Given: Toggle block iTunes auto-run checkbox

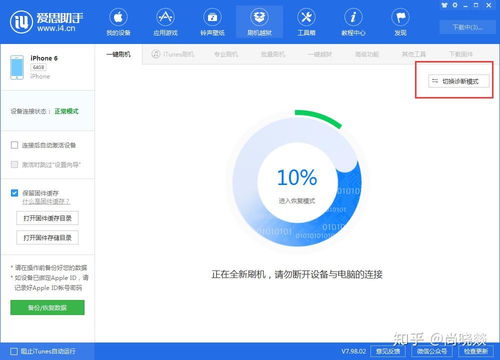Looking at the screenshot, I should tap(14, 351).
